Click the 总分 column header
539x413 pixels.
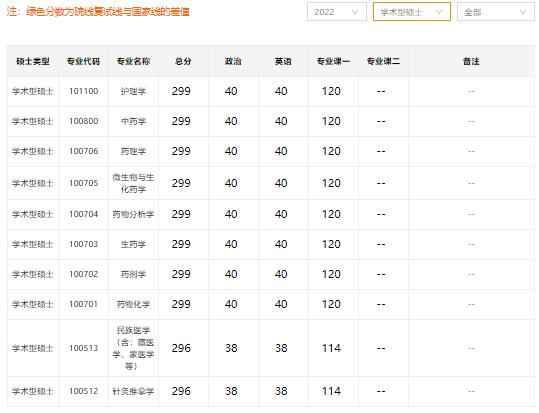click(x=183, y=61)
